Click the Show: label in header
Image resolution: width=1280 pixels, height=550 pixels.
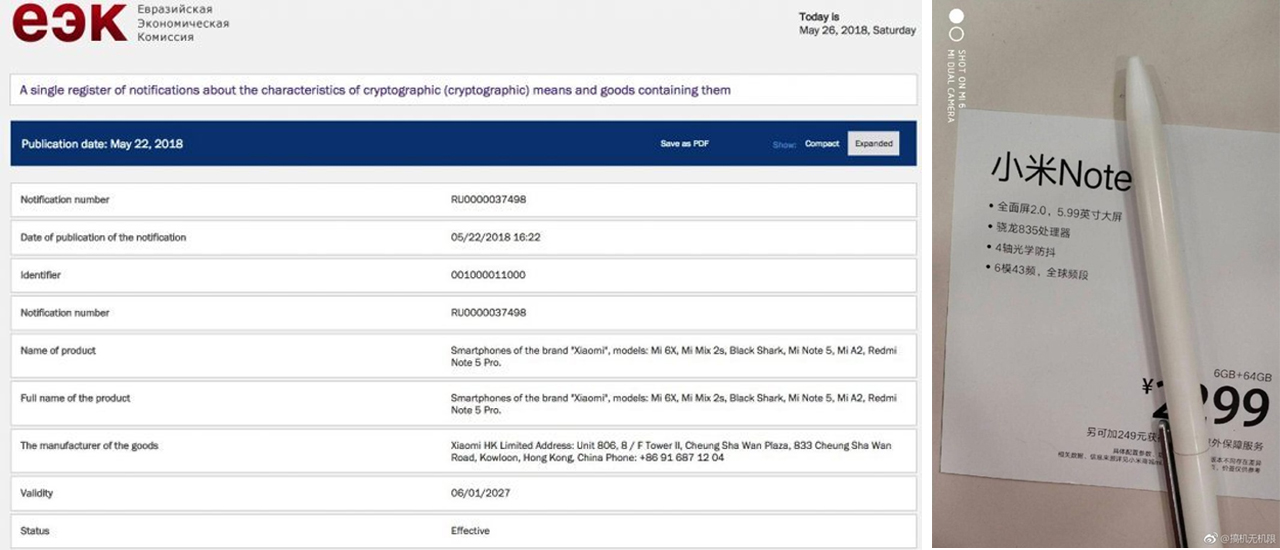(x=784, y=145)
